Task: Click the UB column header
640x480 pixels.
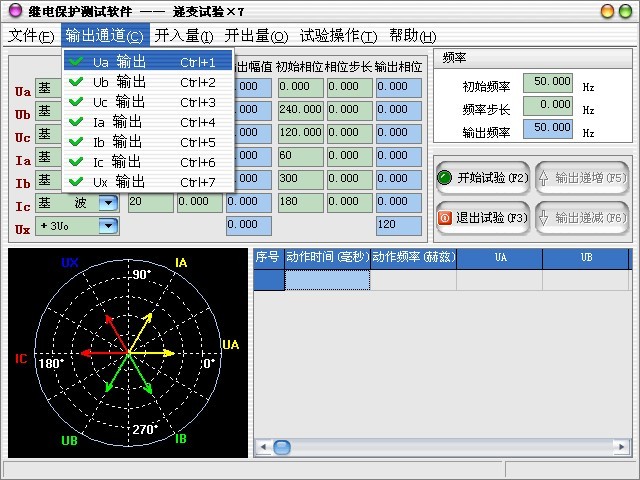Action: [x=586, y=258]
